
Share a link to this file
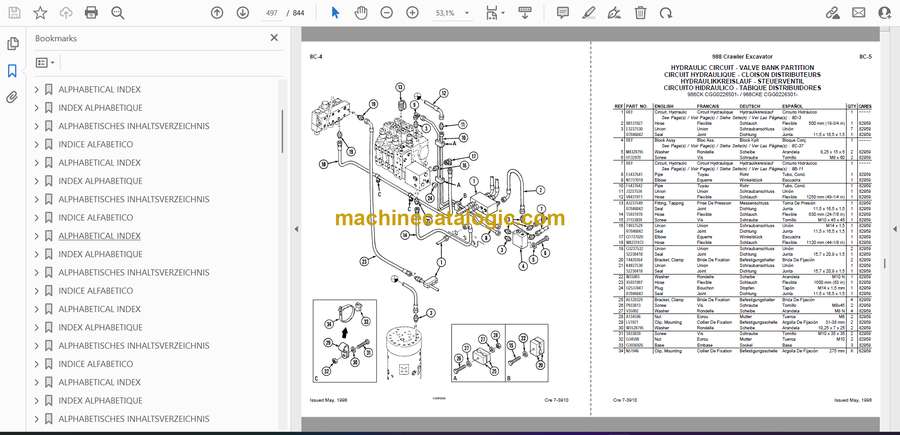[832, 13]
